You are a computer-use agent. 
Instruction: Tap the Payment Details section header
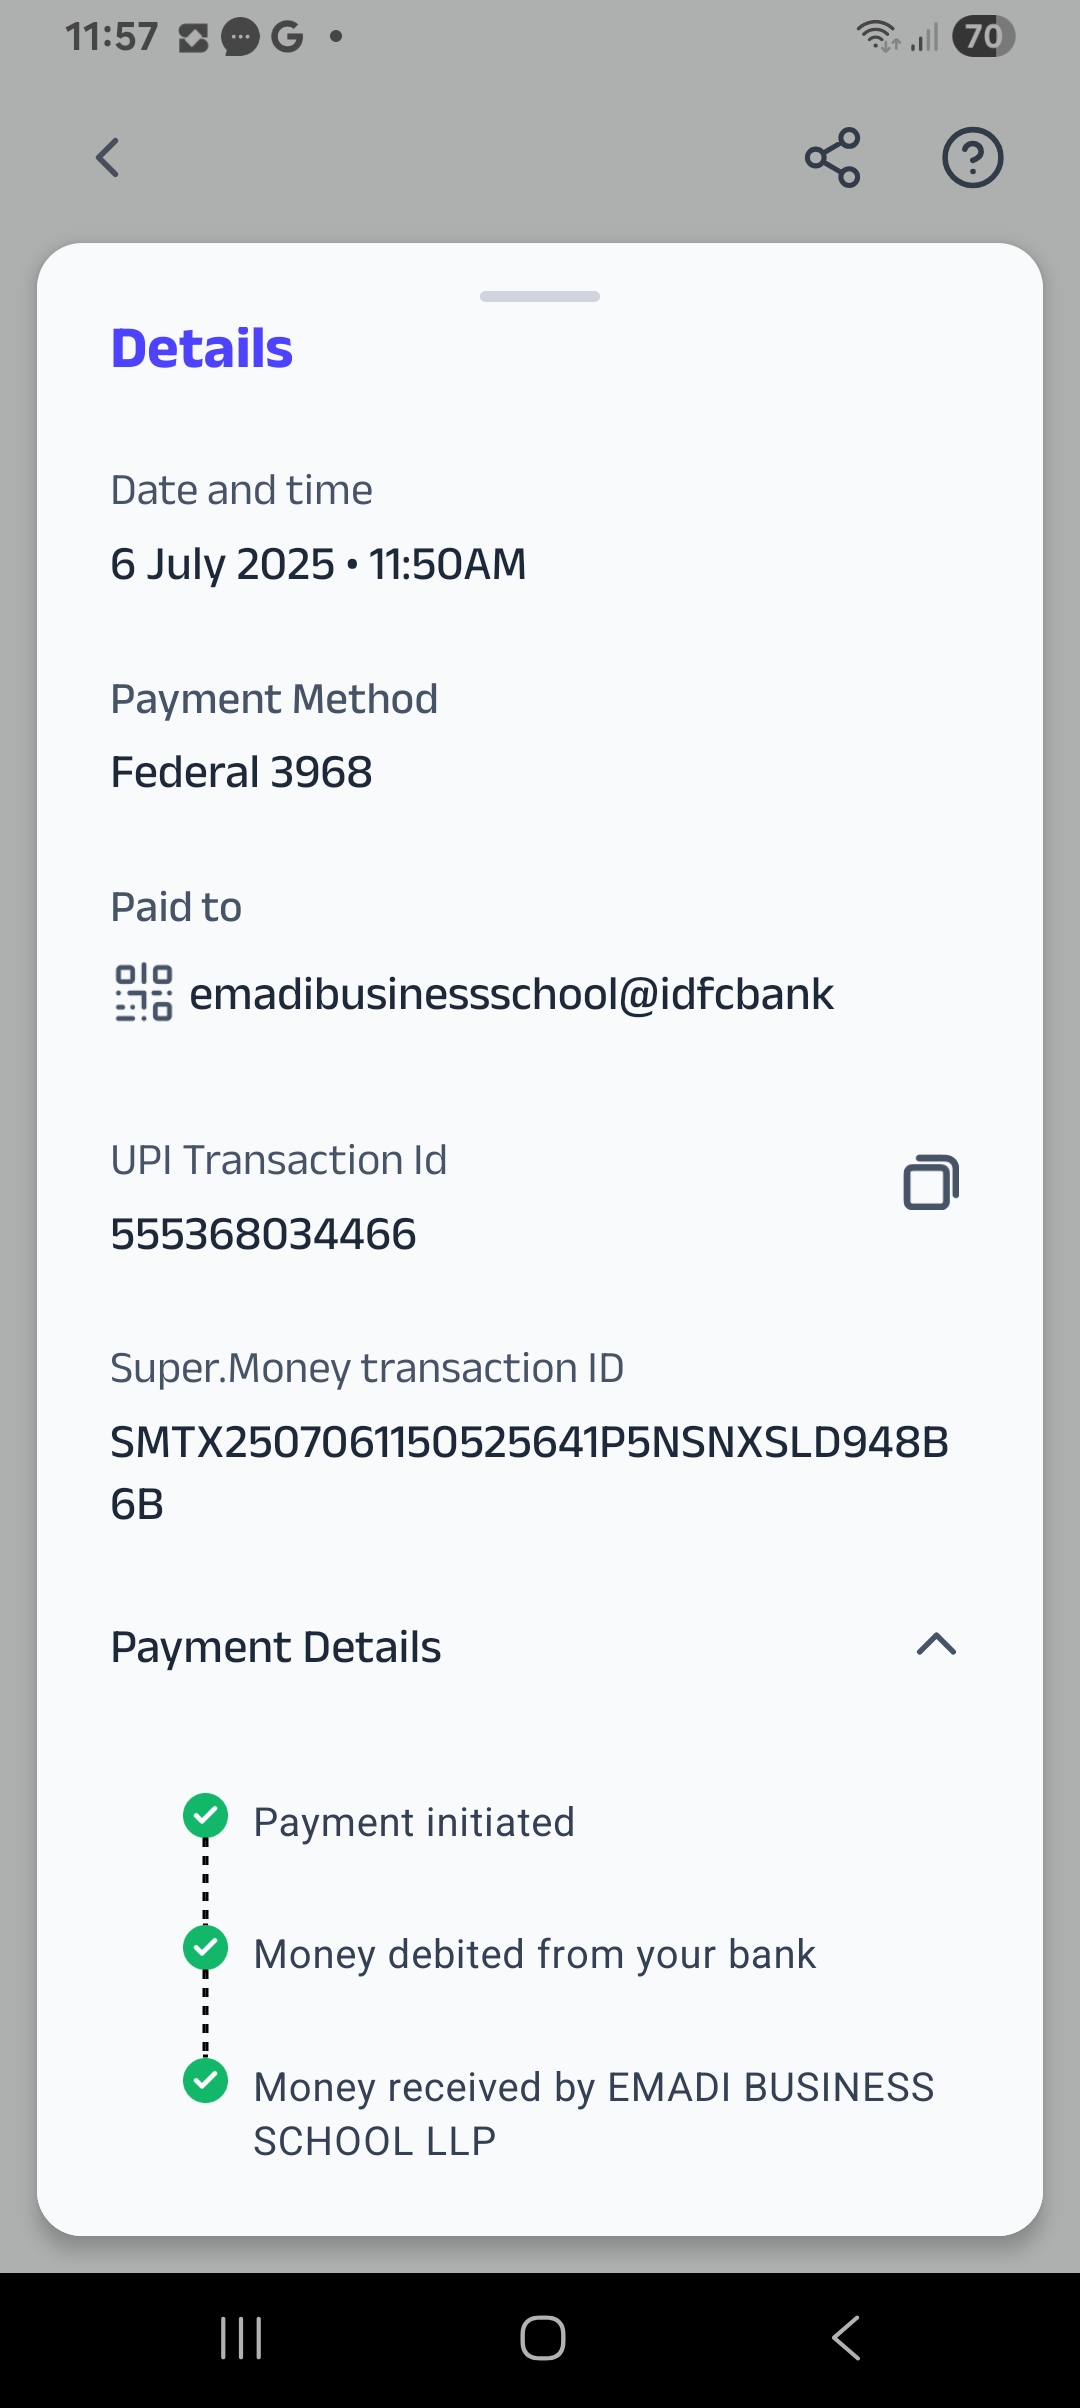click(x=276, y=1647)
